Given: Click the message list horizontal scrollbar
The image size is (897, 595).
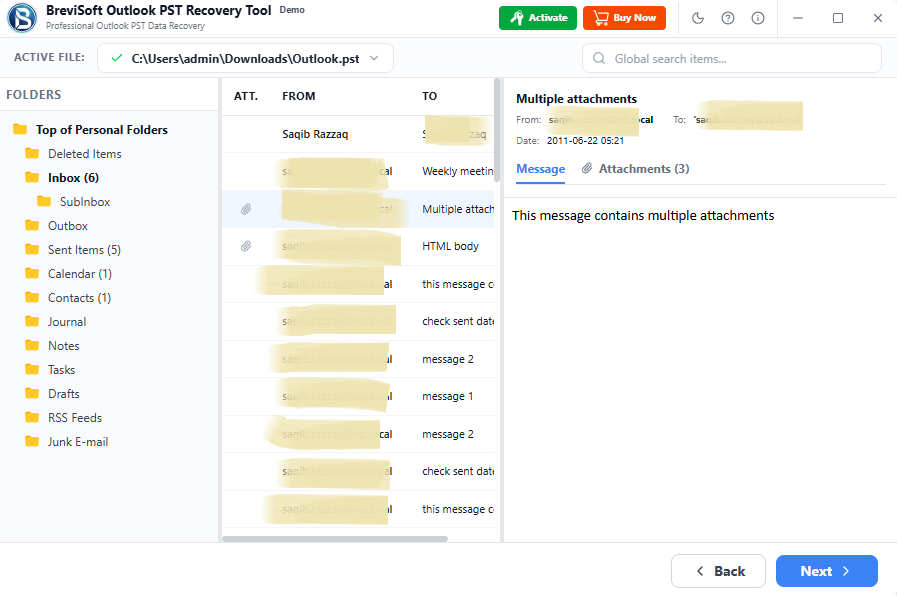Looking at the screenshot, I should pos(335,539).
